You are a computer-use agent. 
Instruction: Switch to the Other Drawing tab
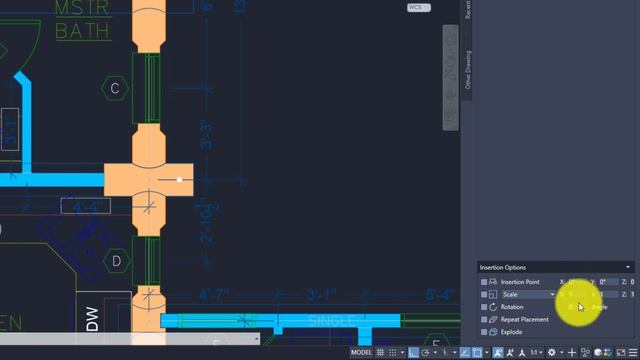(467, 70)
